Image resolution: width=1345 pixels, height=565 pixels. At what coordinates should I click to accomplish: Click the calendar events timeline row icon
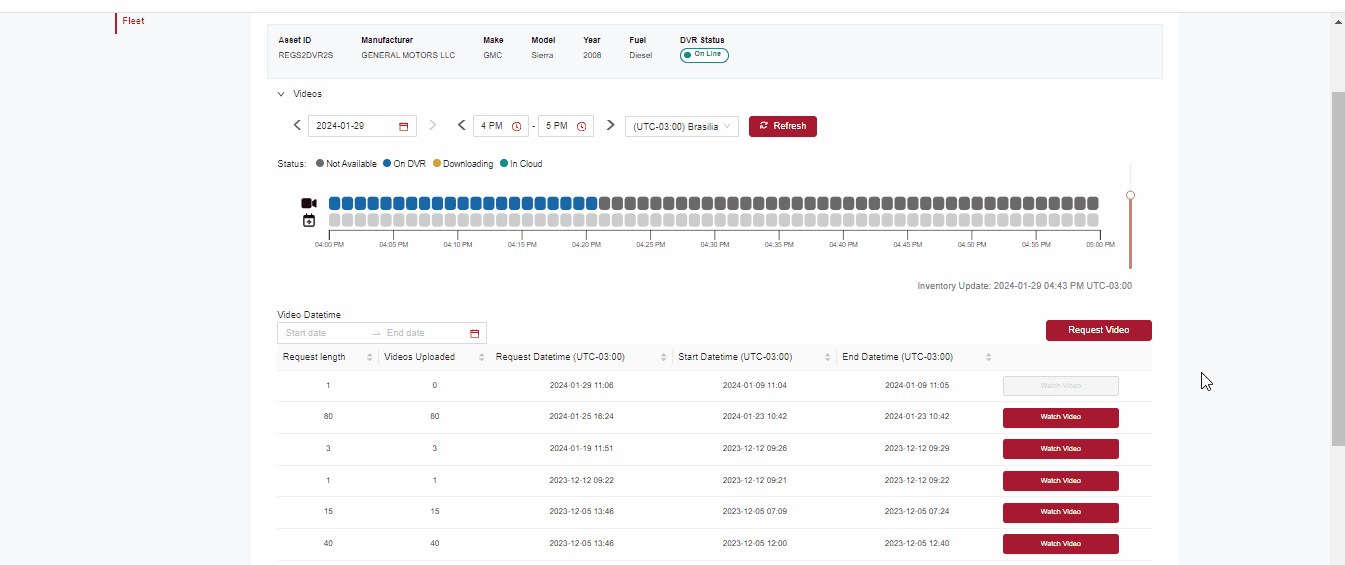309,220
